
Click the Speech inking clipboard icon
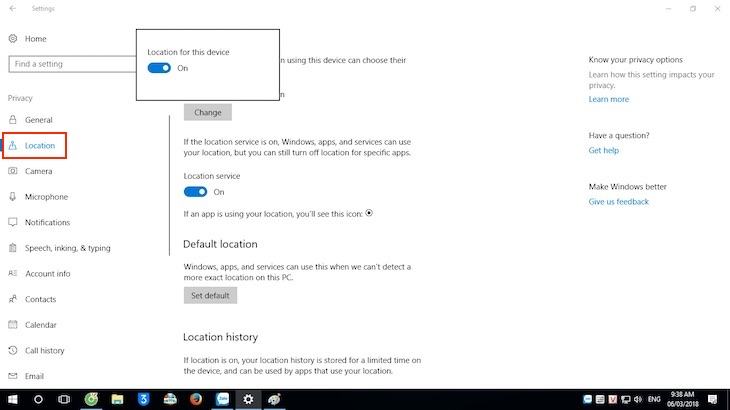[x=13, y=248]
